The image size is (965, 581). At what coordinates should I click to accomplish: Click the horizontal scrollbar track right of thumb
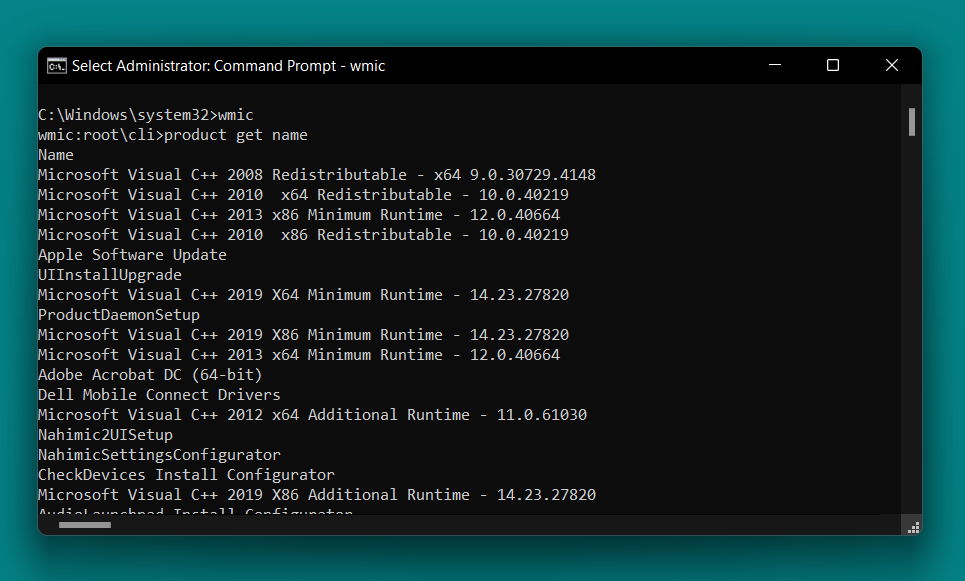click(500, 526)
